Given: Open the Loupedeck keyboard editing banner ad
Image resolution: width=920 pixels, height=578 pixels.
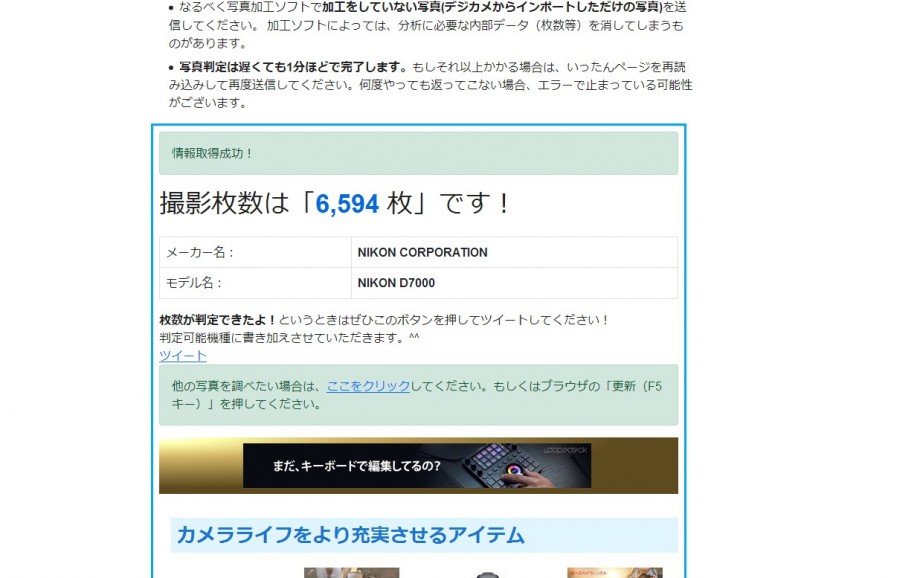Looking at the screenshot, I should click(x=417, y=466).
